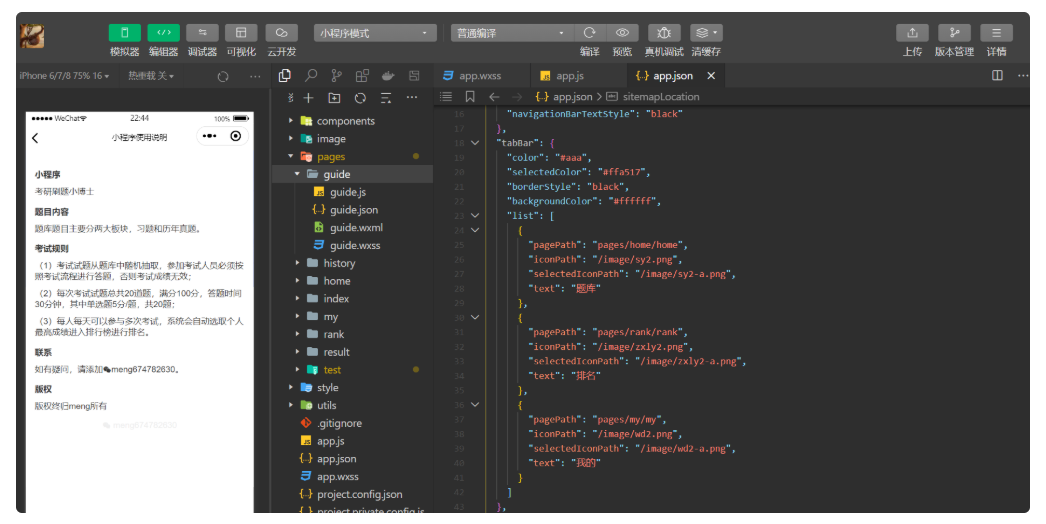This screenshot has width=1046, height=524.
Task: Click the compile (编译) refresh icon
Action: click(x=589, y=33)
